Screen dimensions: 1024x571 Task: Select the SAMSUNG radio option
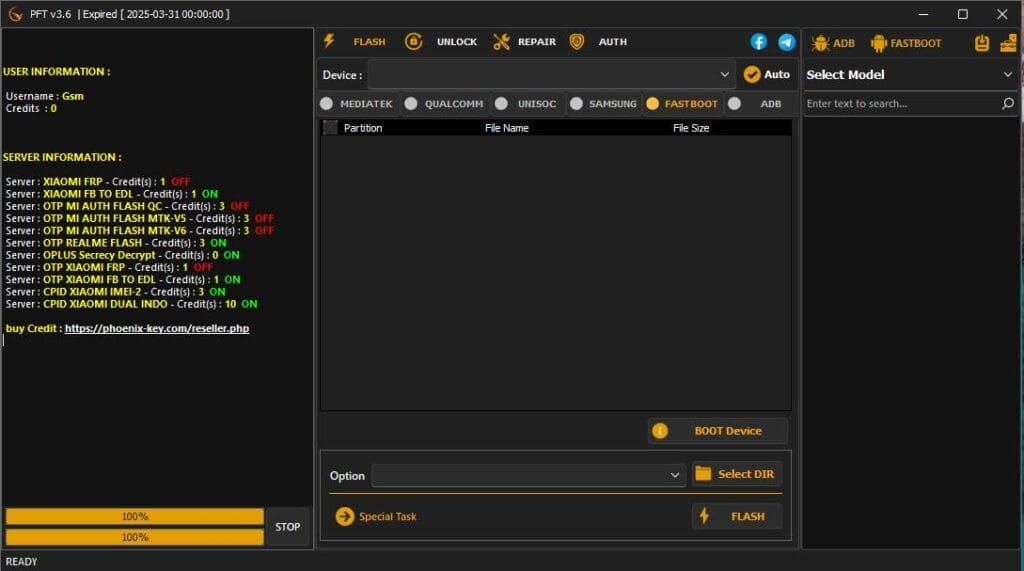click(x=576, y=103)
